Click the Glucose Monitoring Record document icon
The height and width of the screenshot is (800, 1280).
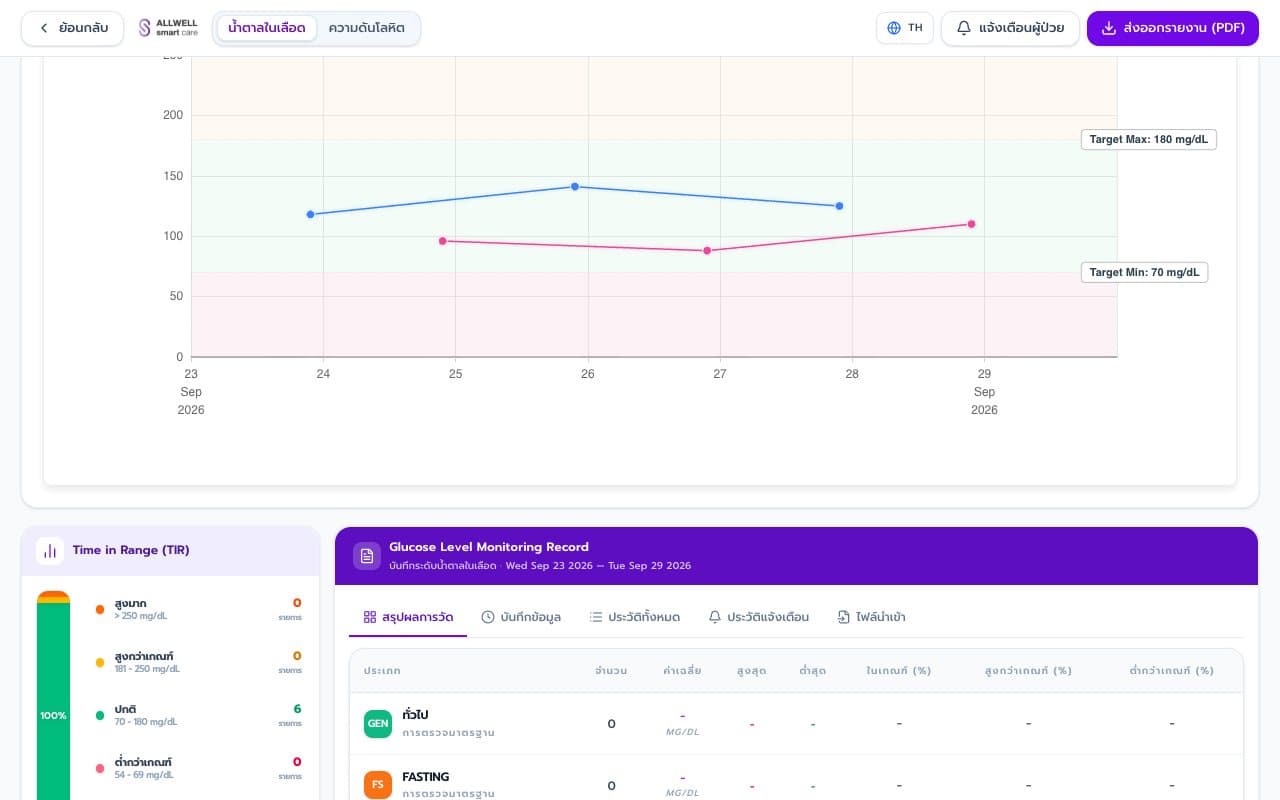coord(367,556)
